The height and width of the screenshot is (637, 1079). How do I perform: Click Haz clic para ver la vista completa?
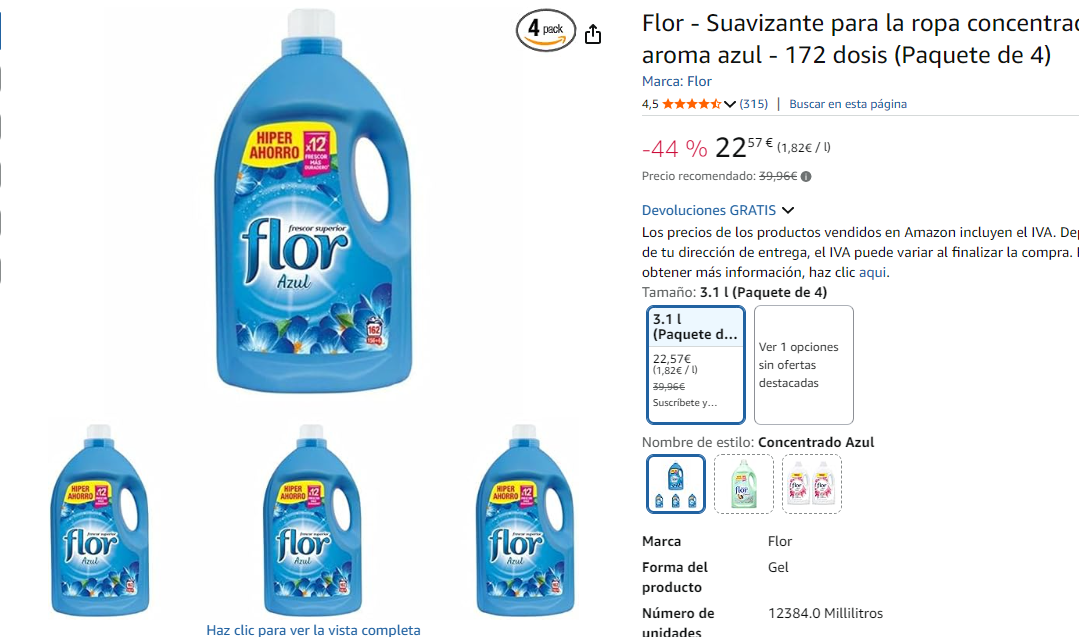313,629
